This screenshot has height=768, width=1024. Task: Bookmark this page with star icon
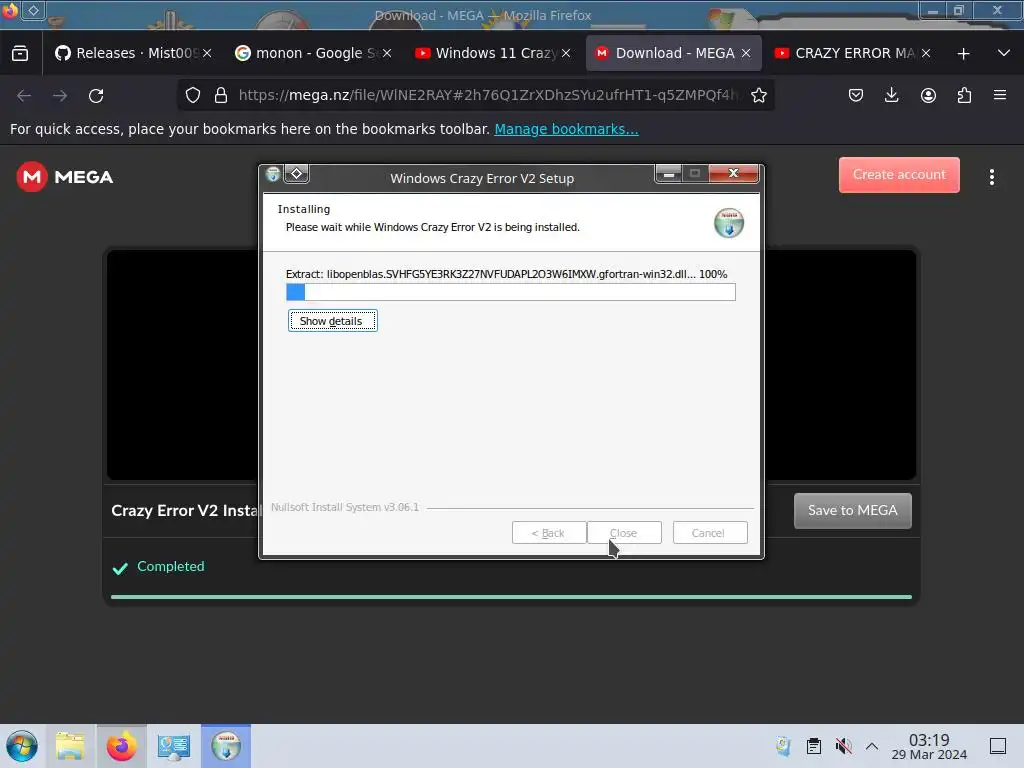pyautogui.click(x=759, y=95)
